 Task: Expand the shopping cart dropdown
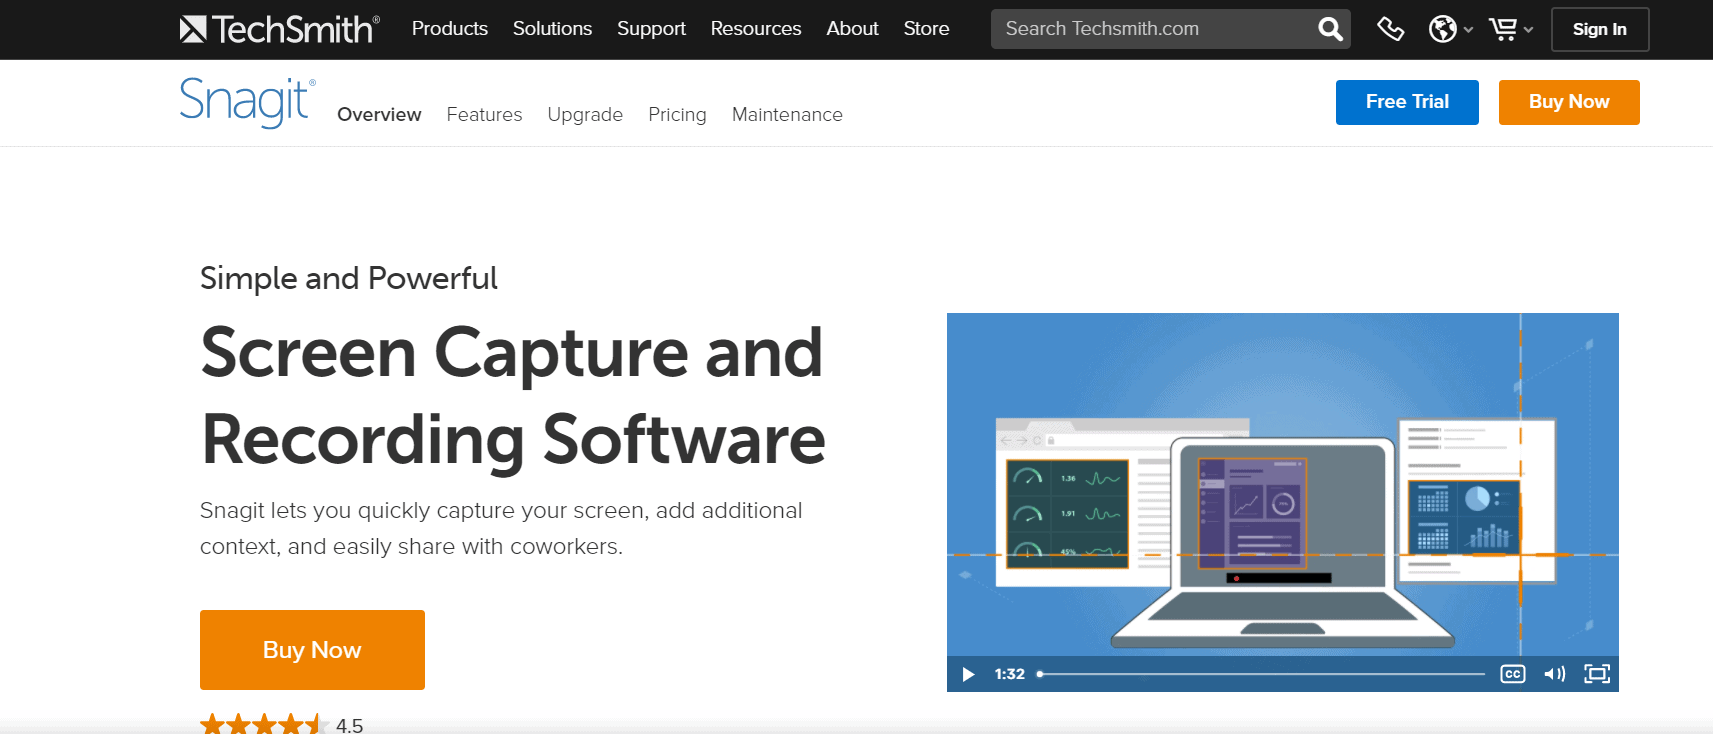click(1510, 29)
